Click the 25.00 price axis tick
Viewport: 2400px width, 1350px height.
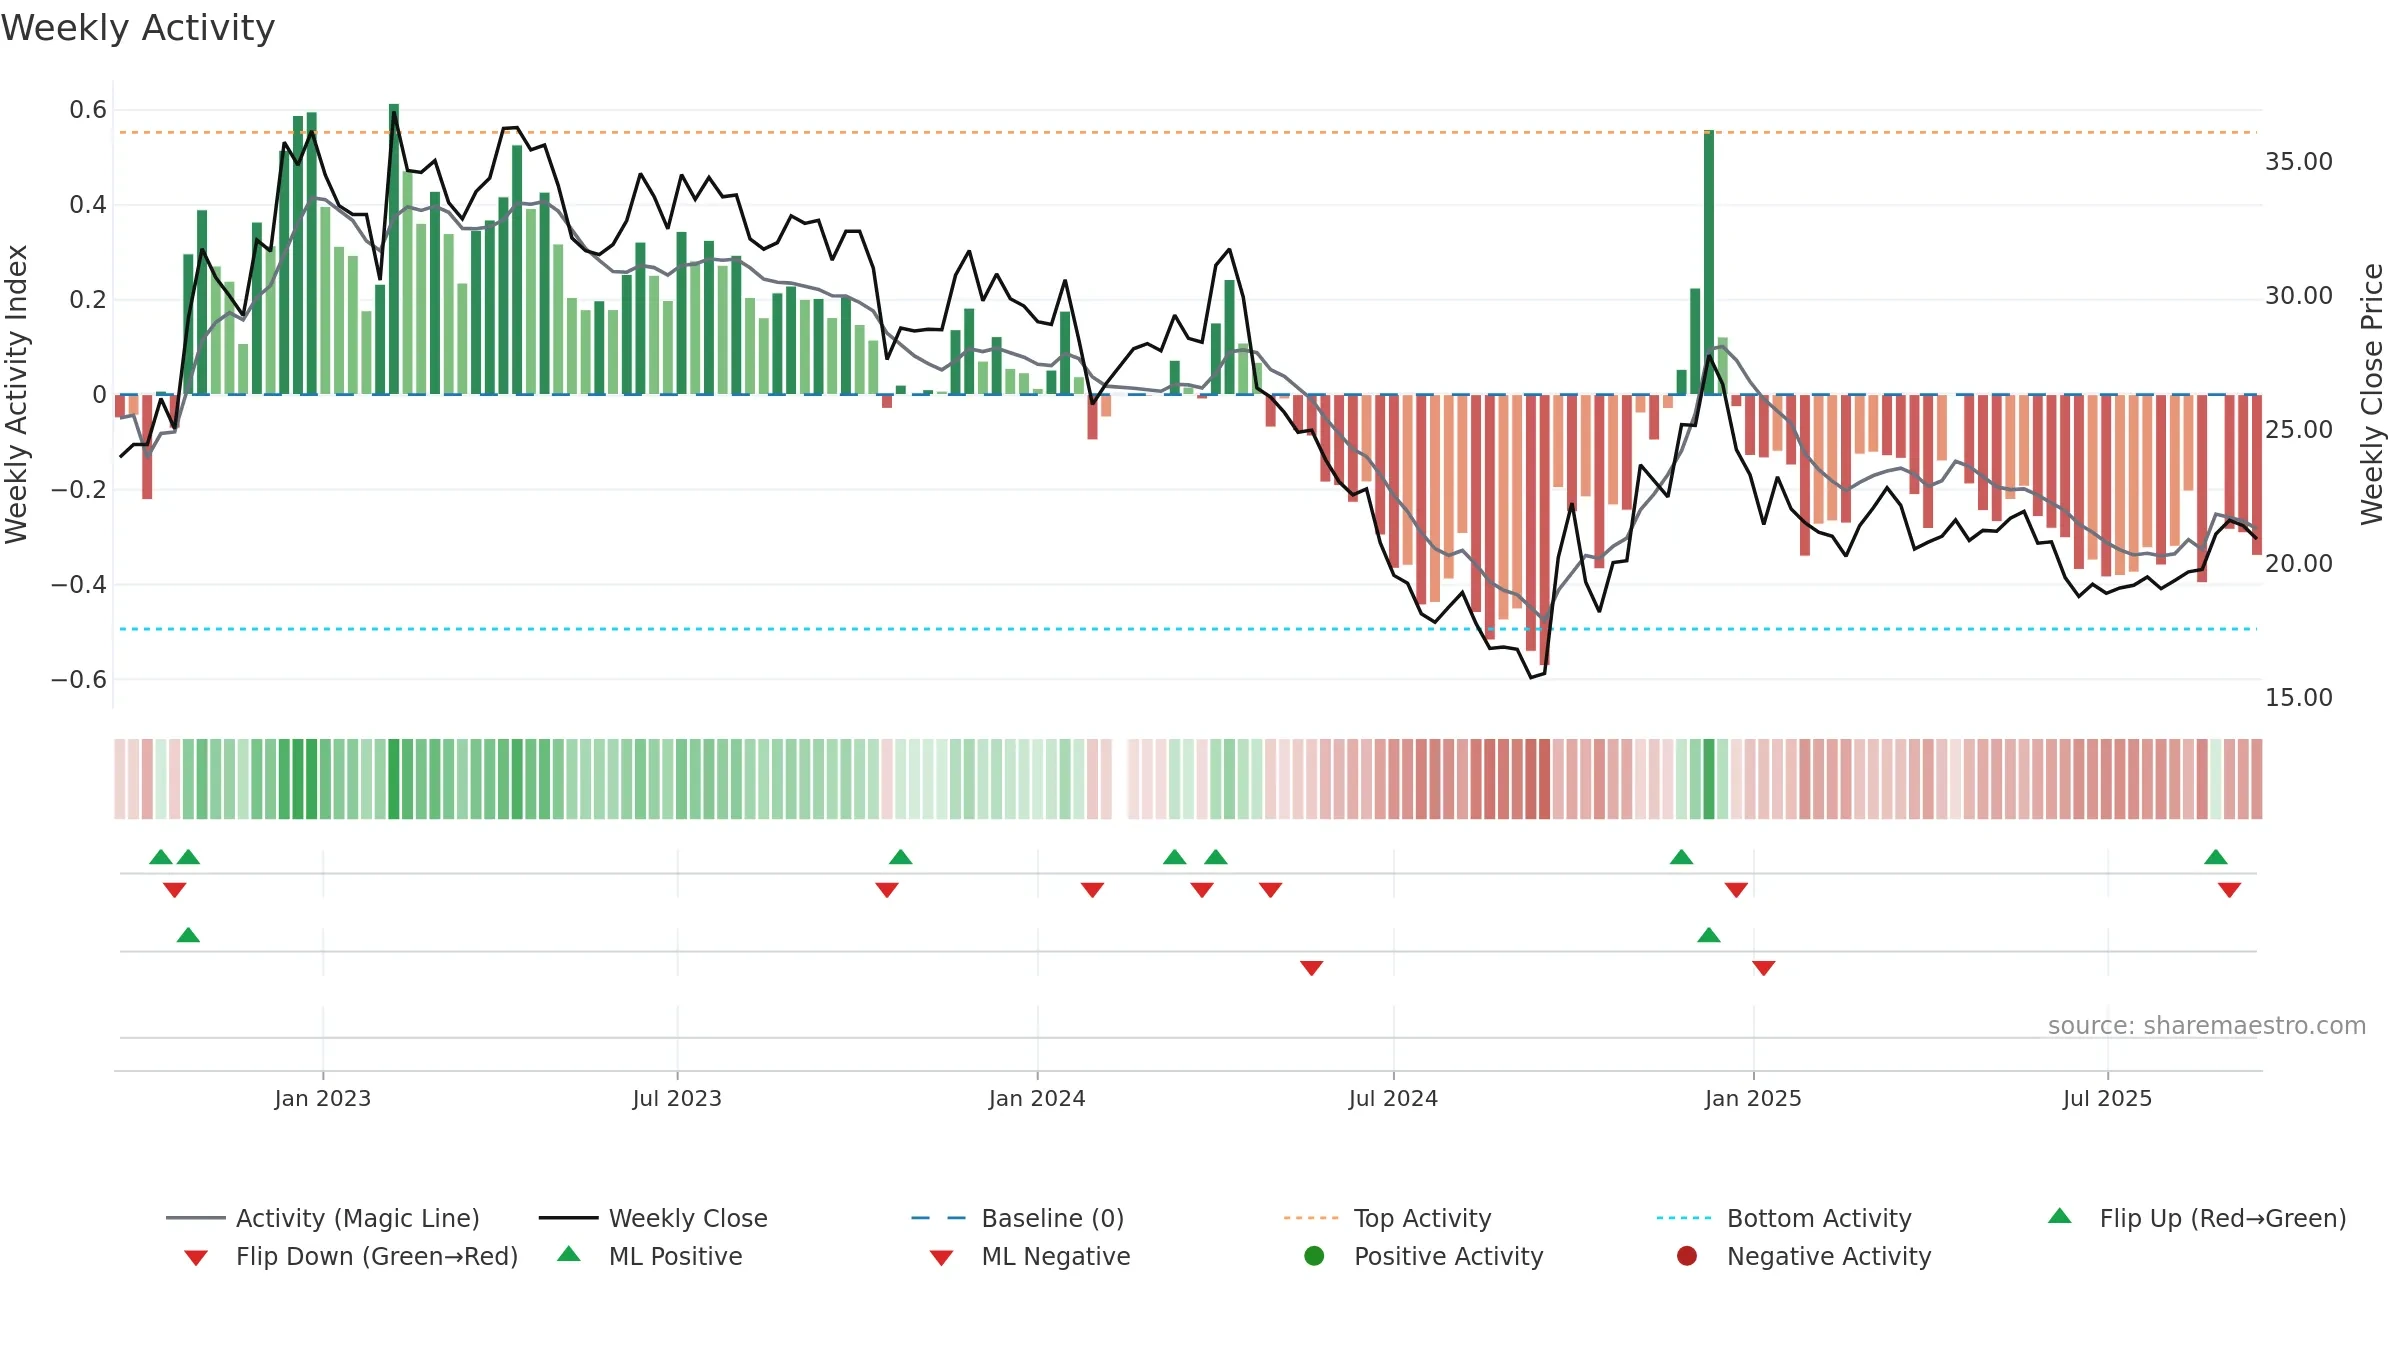pos(2299,430)
